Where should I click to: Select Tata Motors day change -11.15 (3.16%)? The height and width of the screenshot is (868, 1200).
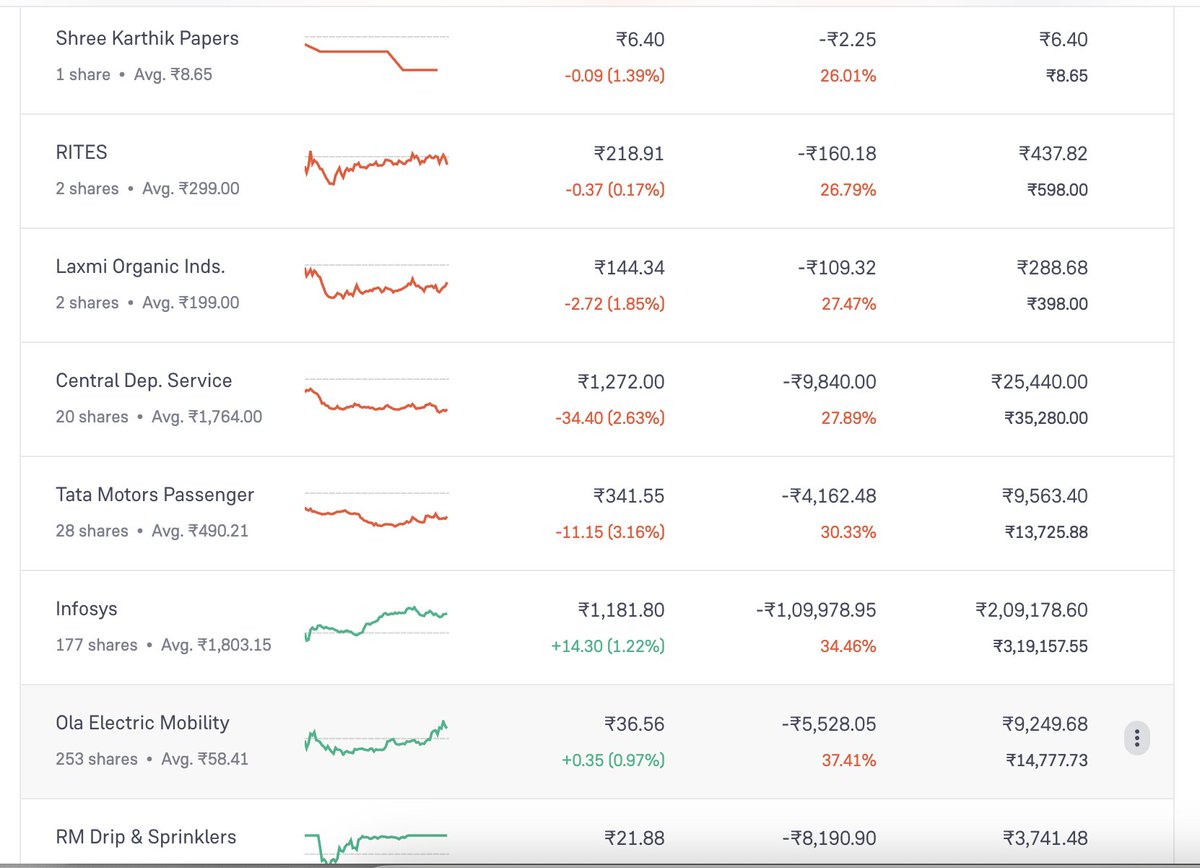[610, 532]
